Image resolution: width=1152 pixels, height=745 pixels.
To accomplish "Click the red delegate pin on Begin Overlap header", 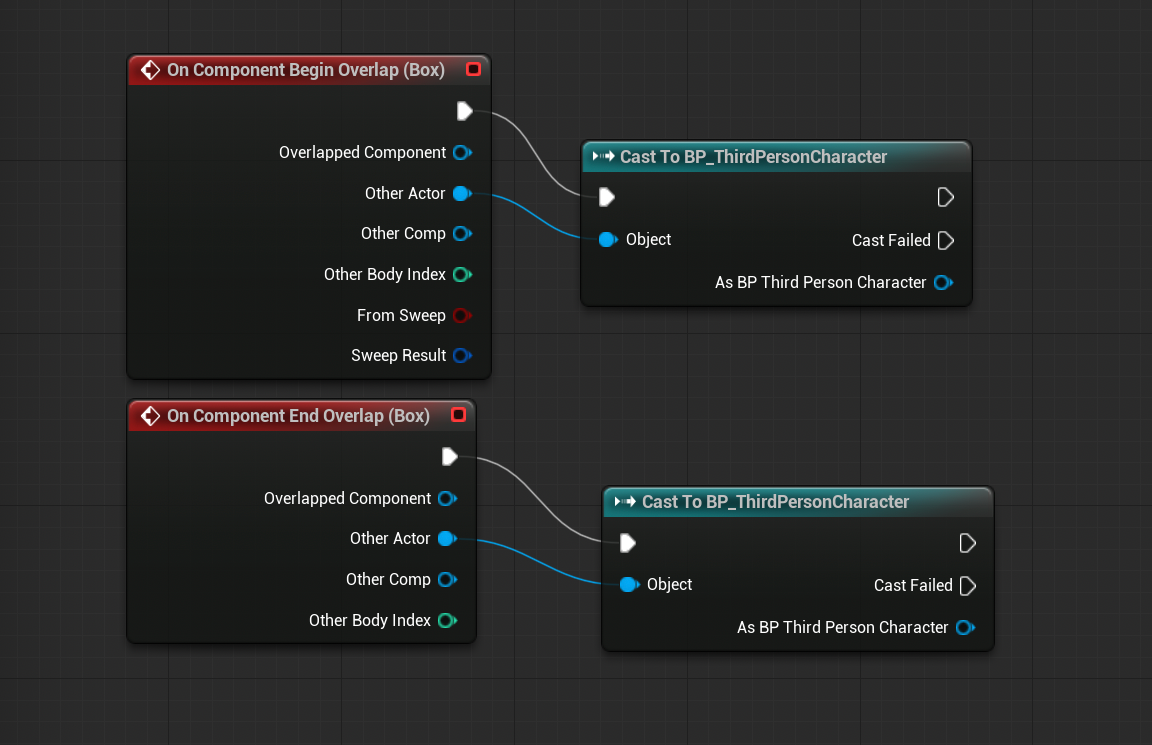I will [x=474, y=70].
